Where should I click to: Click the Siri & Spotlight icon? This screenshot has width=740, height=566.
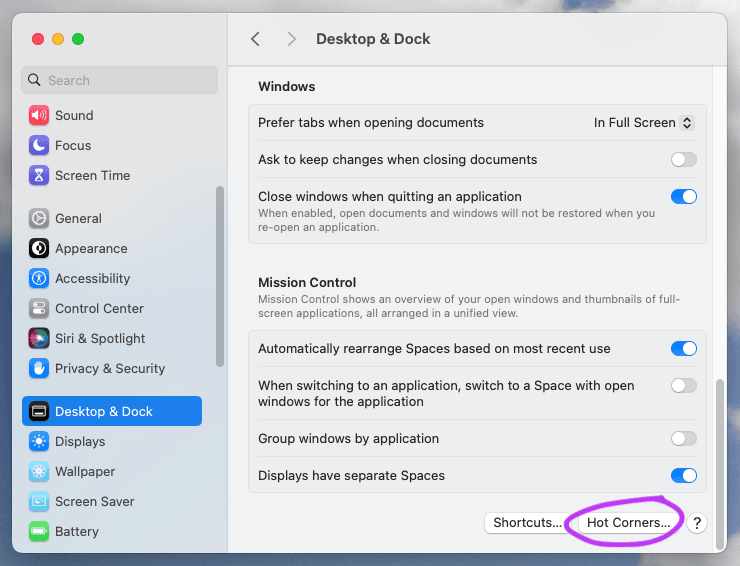39,338
